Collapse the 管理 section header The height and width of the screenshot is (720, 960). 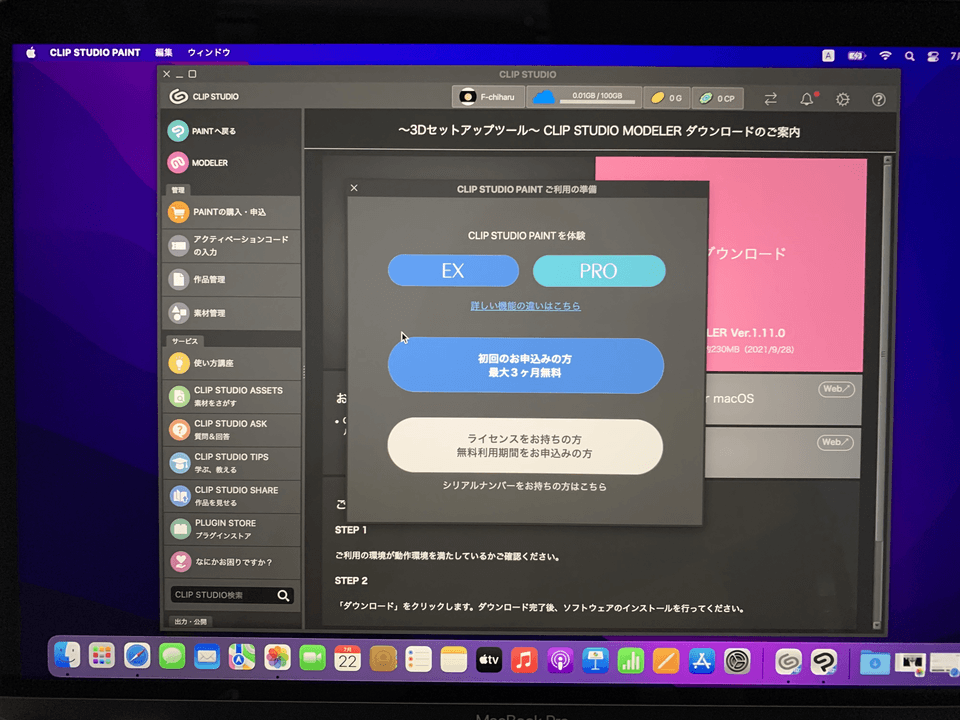point(180,190)
